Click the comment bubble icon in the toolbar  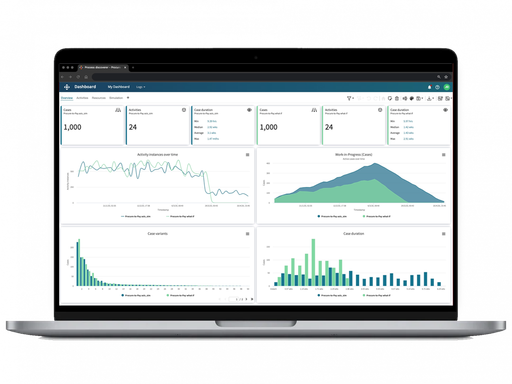click(x=390, y=98)
